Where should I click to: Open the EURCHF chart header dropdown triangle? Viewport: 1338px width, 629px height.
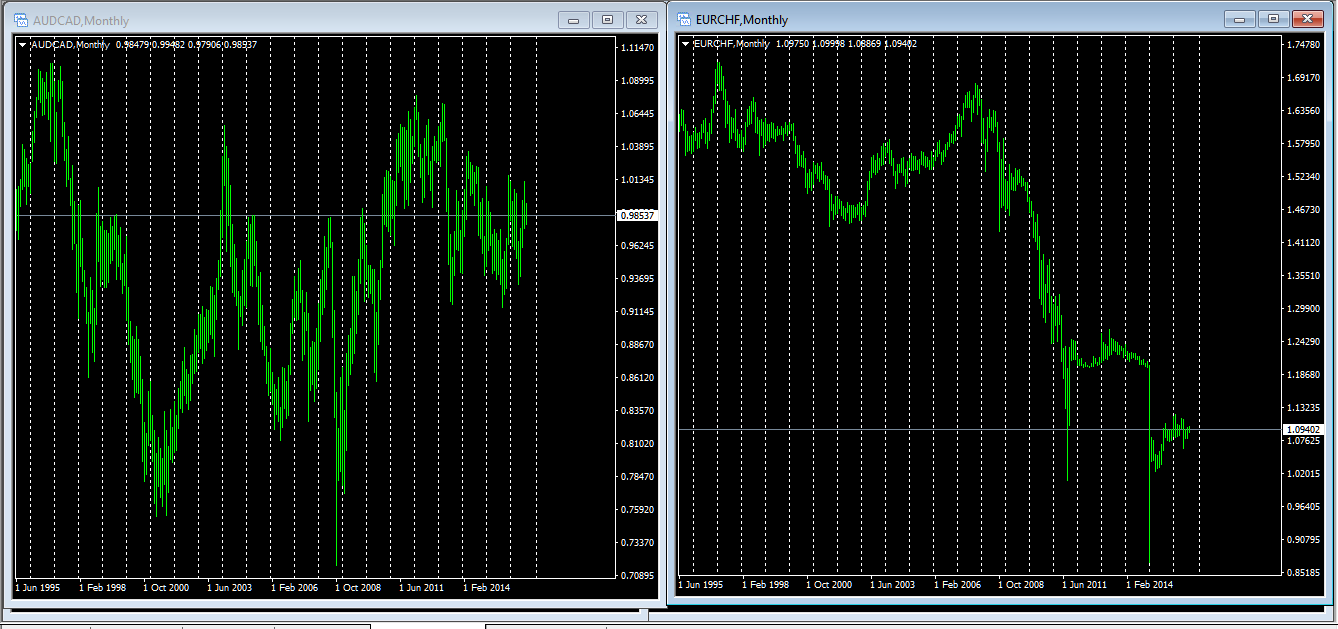click(685, 43)
